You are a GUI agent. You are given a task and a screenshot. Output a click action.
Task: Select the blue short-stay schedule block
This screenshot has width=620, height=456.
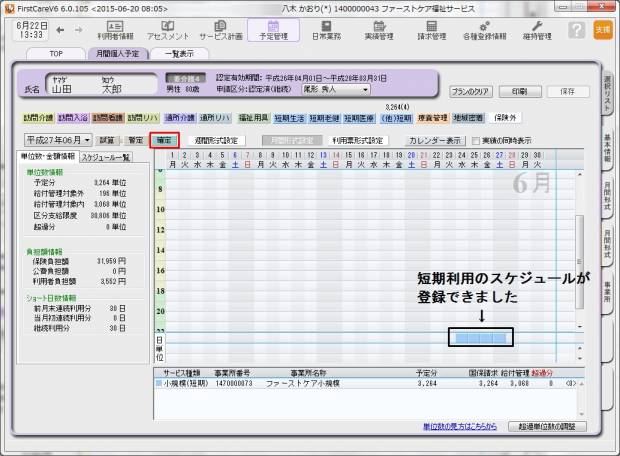pos(480,338)
